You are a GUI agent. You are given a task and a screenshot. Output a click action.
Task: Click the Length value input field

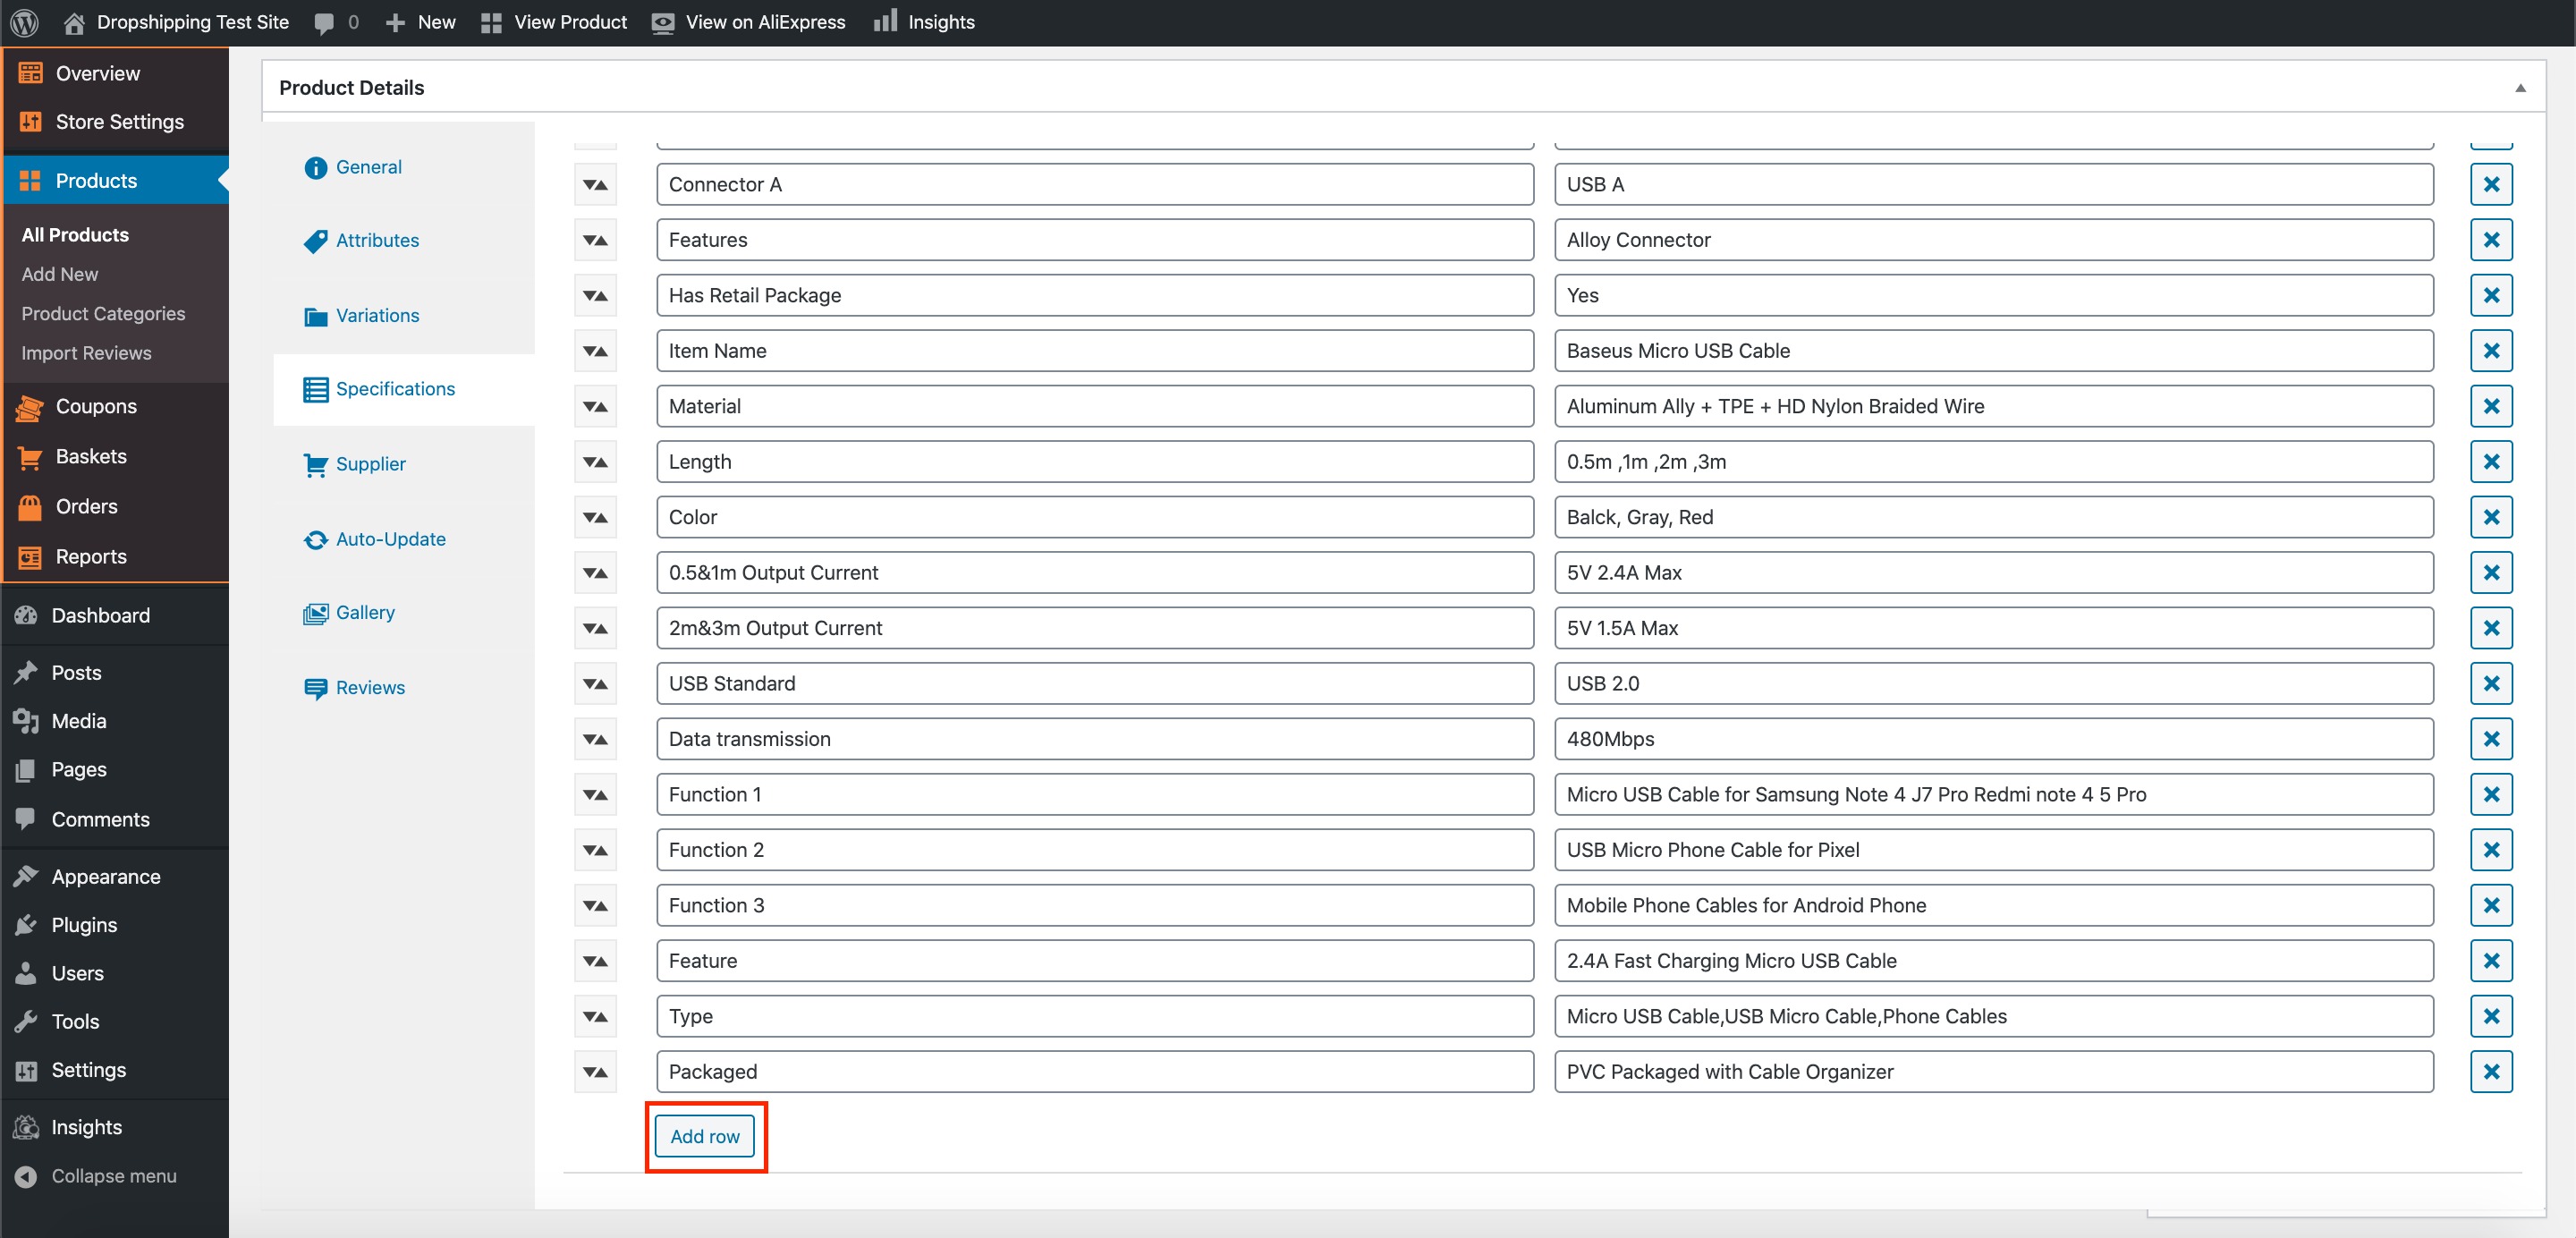point(1993,462)
